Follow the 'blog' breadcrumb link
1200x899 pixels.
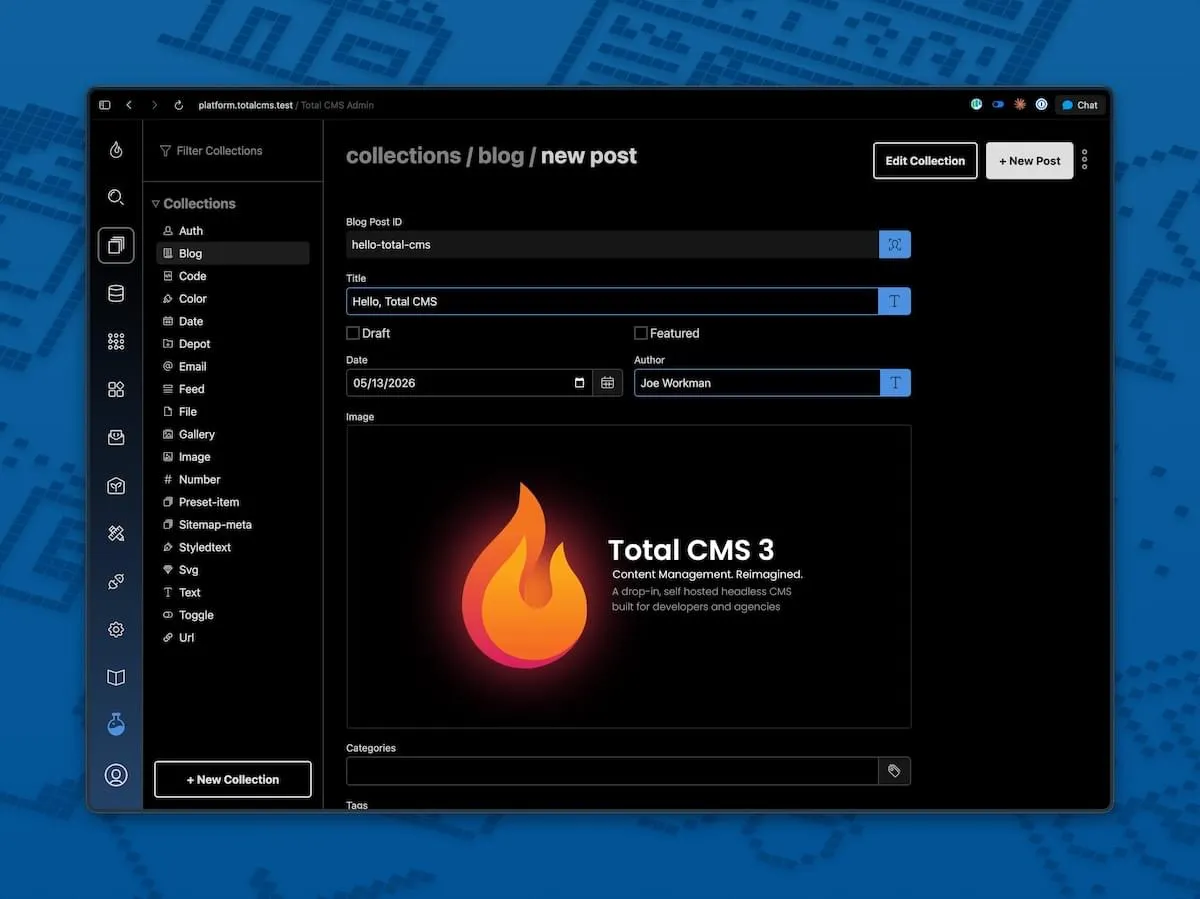[501, 156]
